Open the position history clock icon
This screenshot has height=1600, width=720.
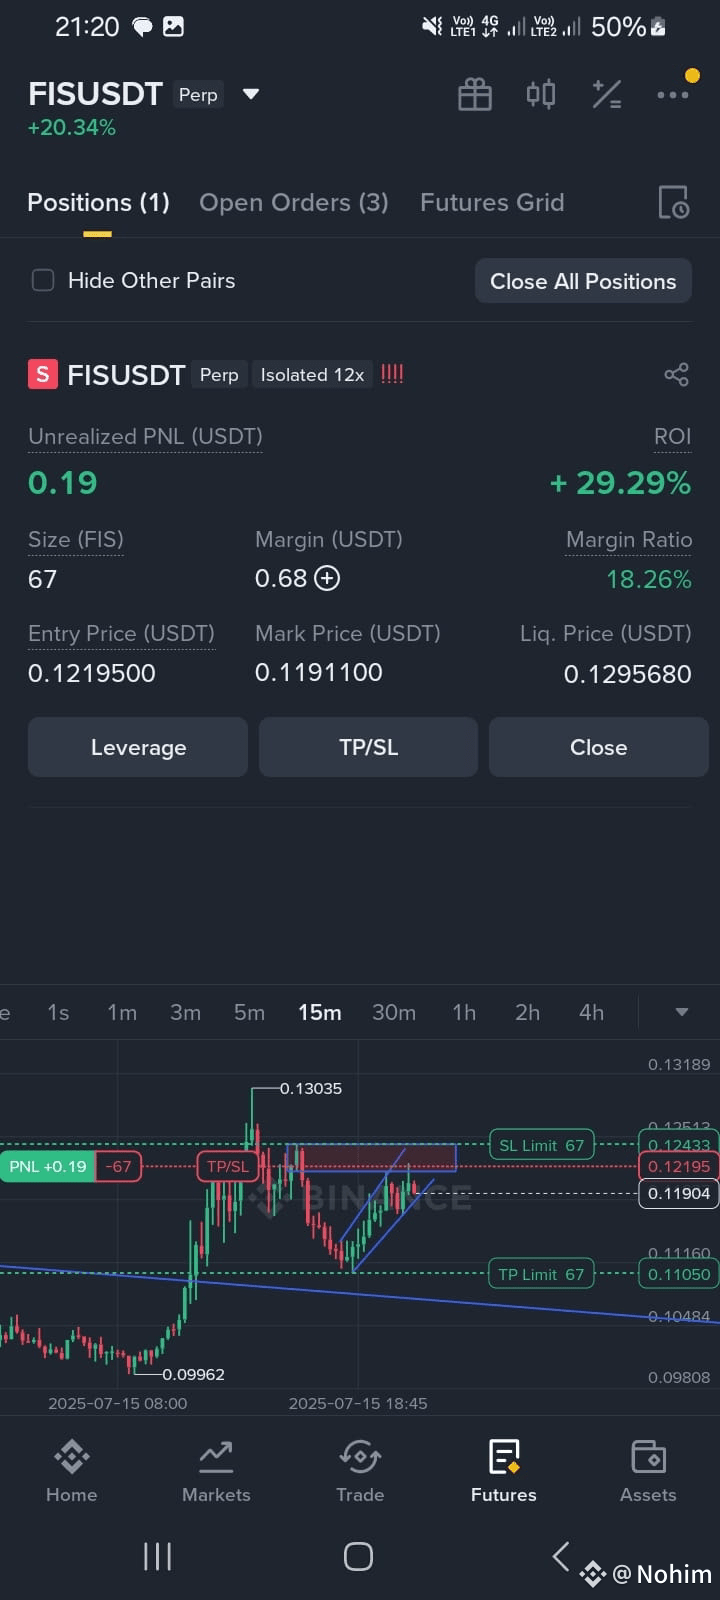[673, 202]
